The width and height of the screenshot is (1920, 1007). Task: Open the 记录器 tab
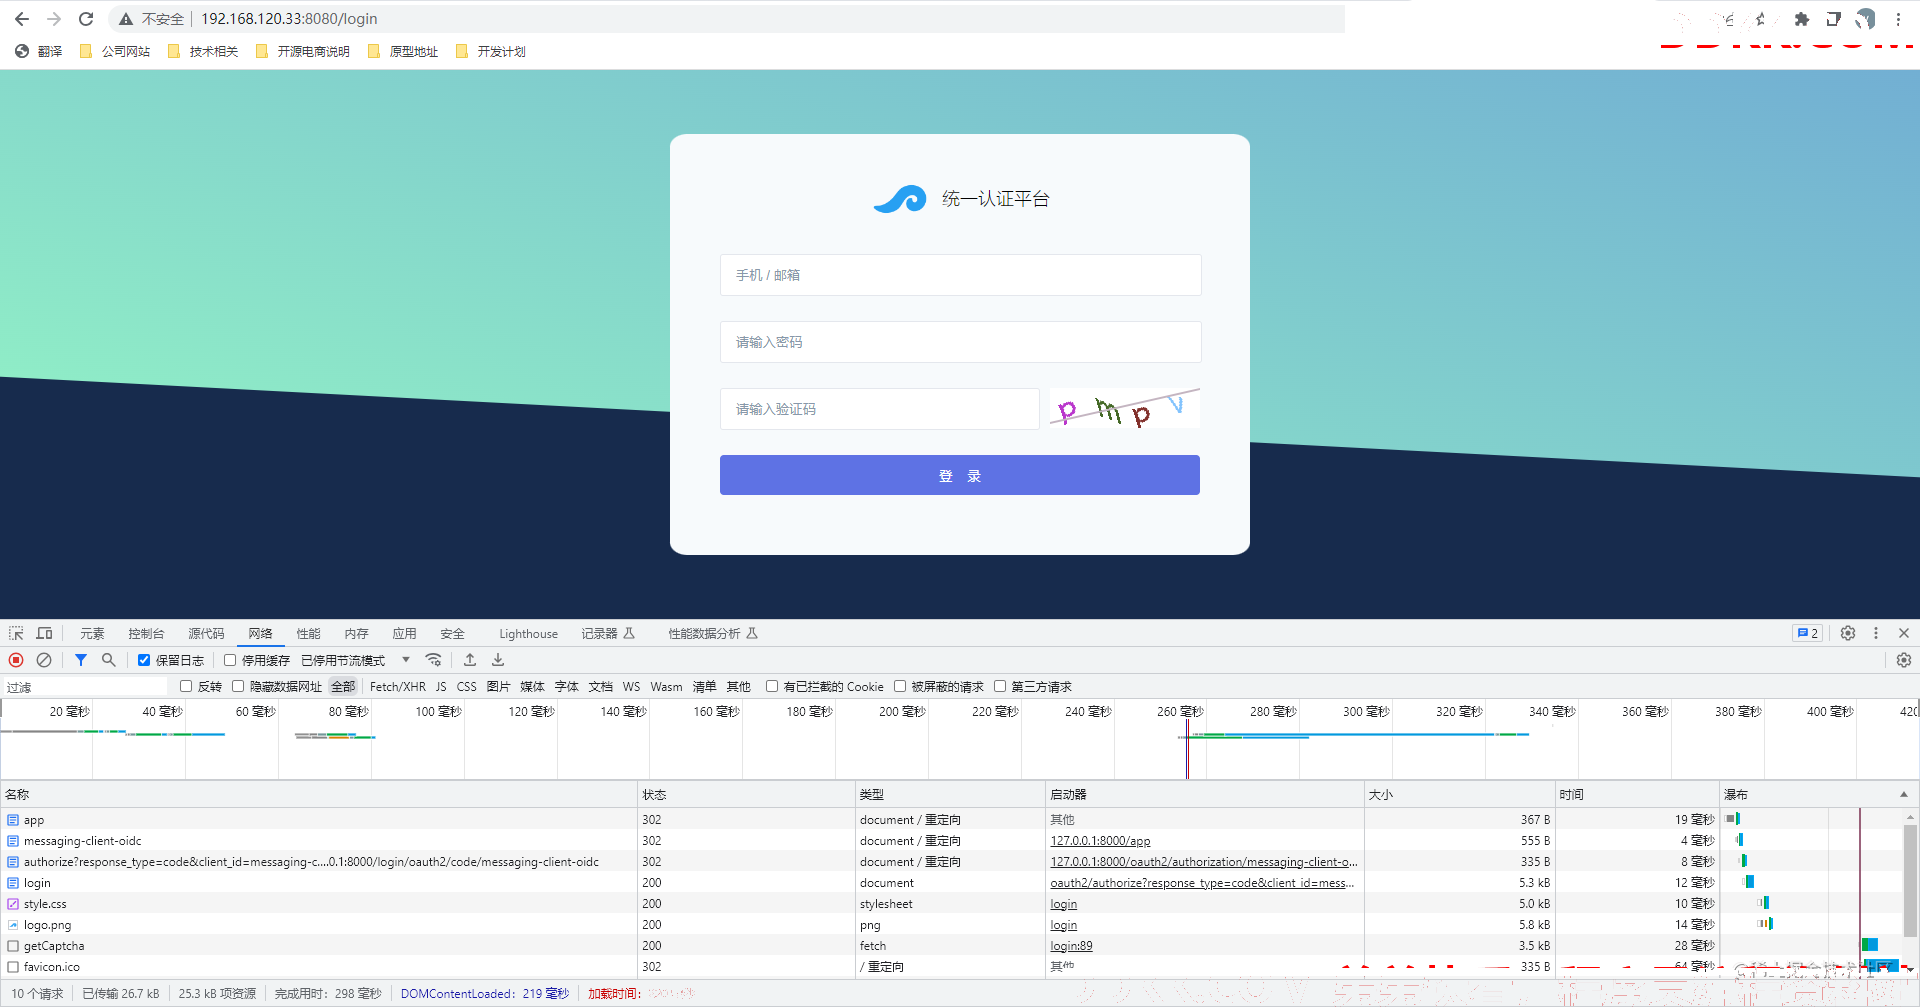[x=608, y=633]
